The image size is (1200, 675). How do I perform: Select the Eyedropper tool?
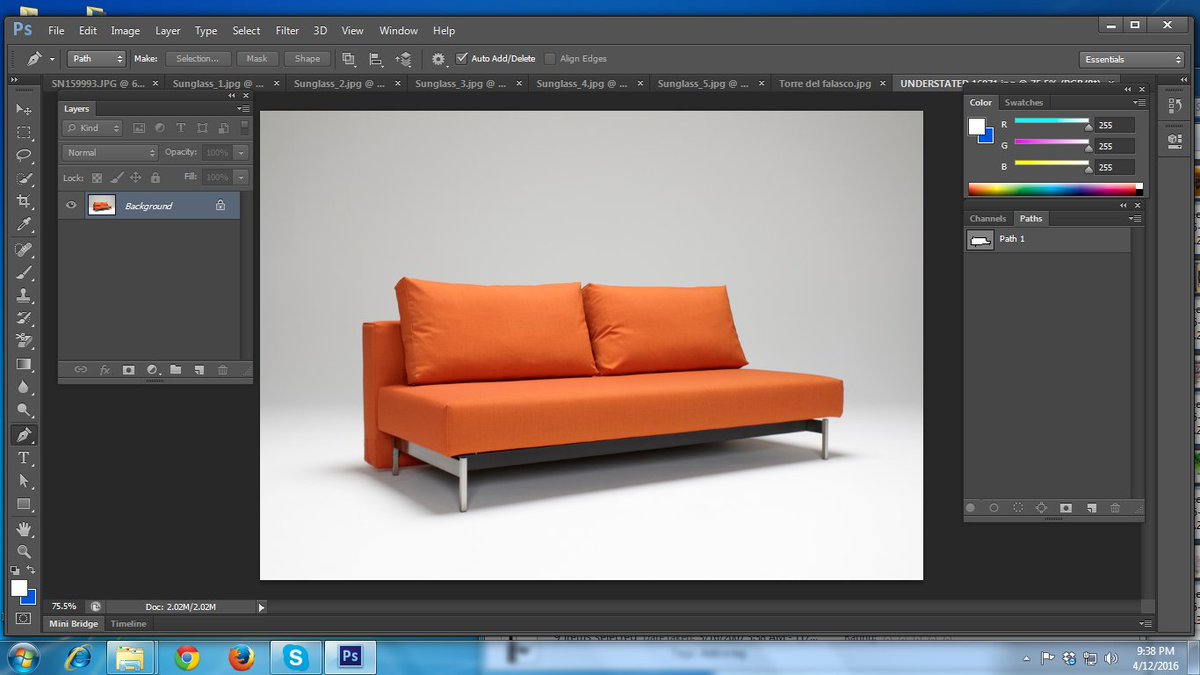coord(24,224)
